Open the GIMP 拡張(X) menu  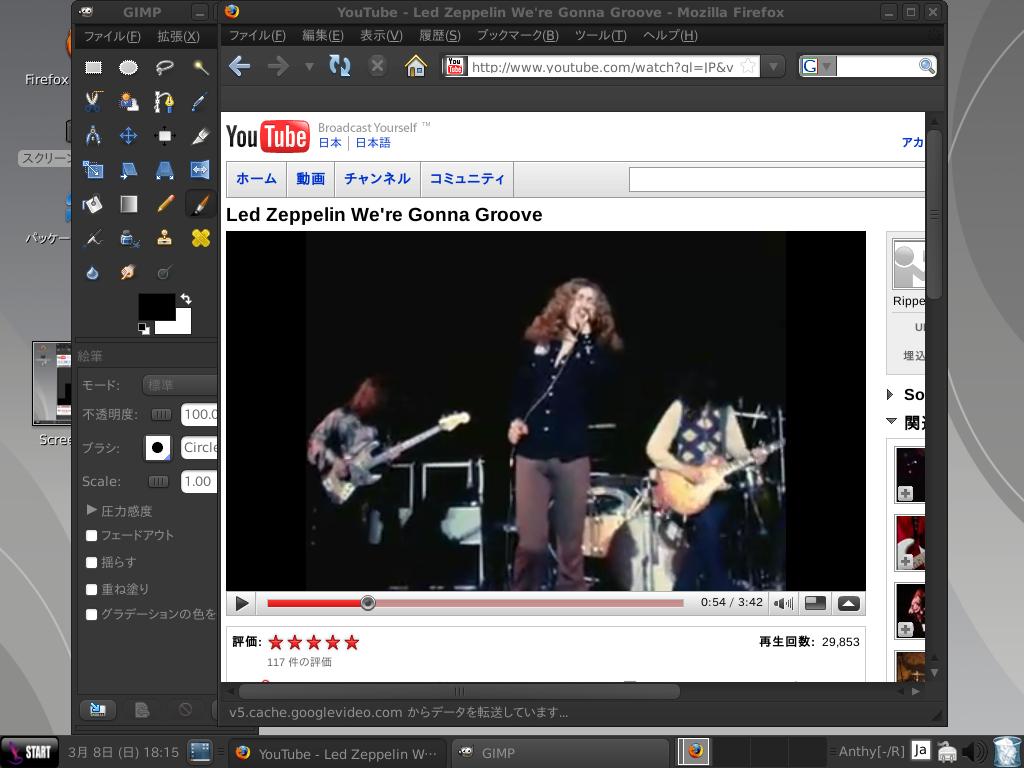pos(178,36)
